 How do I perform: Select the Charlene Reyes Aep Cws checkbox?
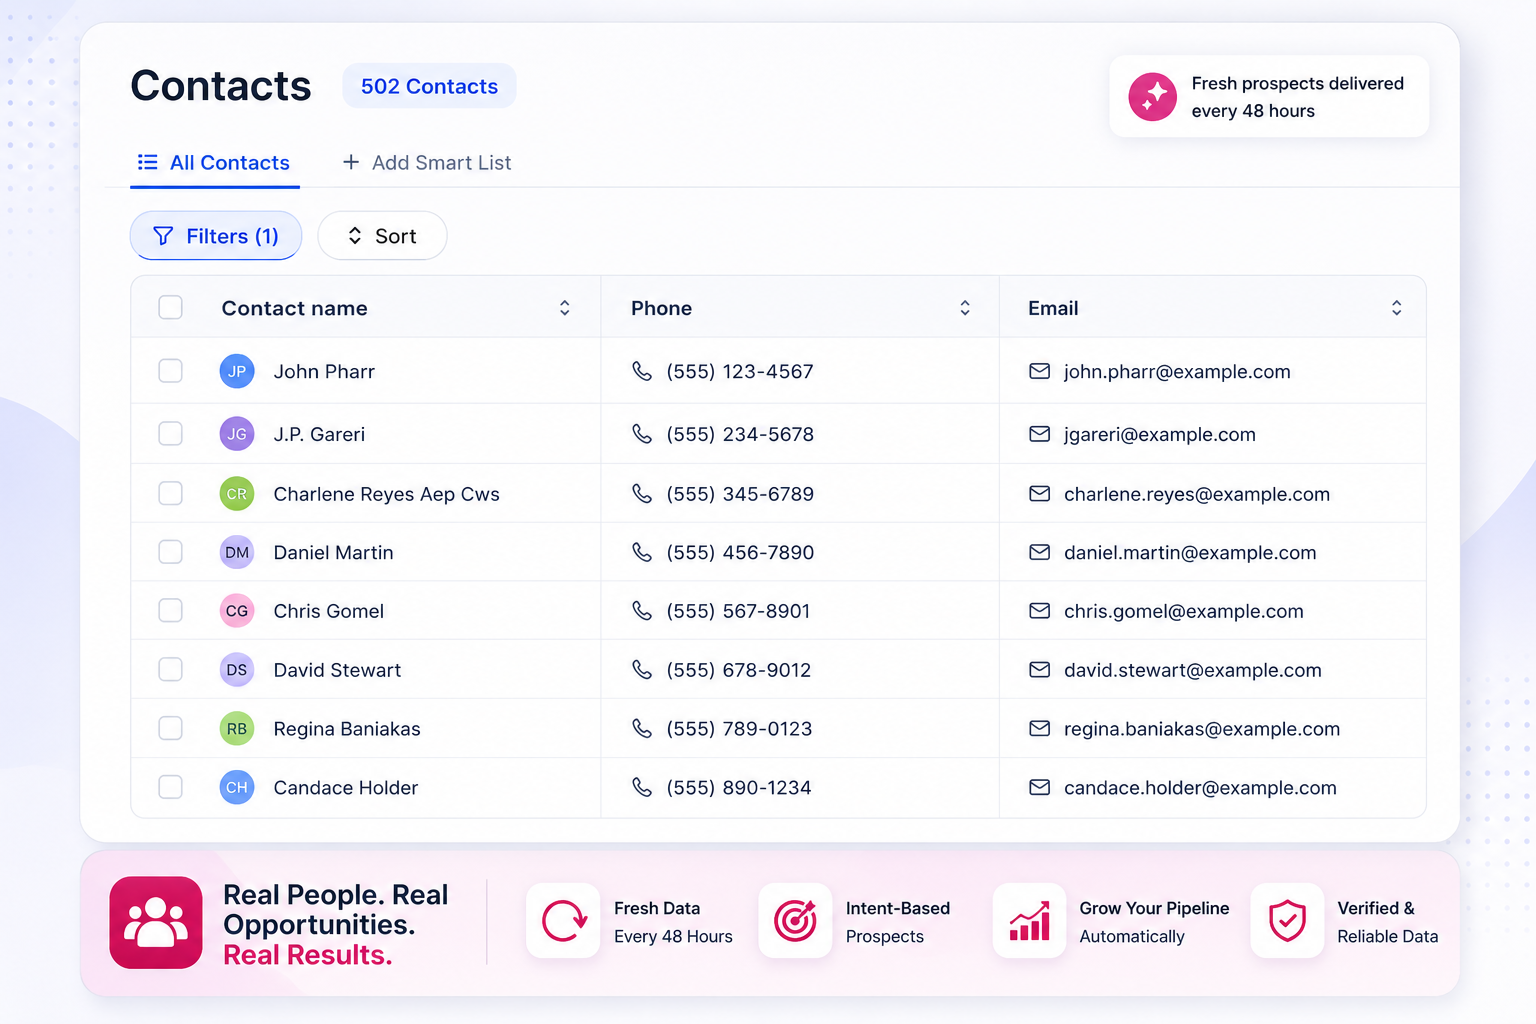[x=171, y=493]
